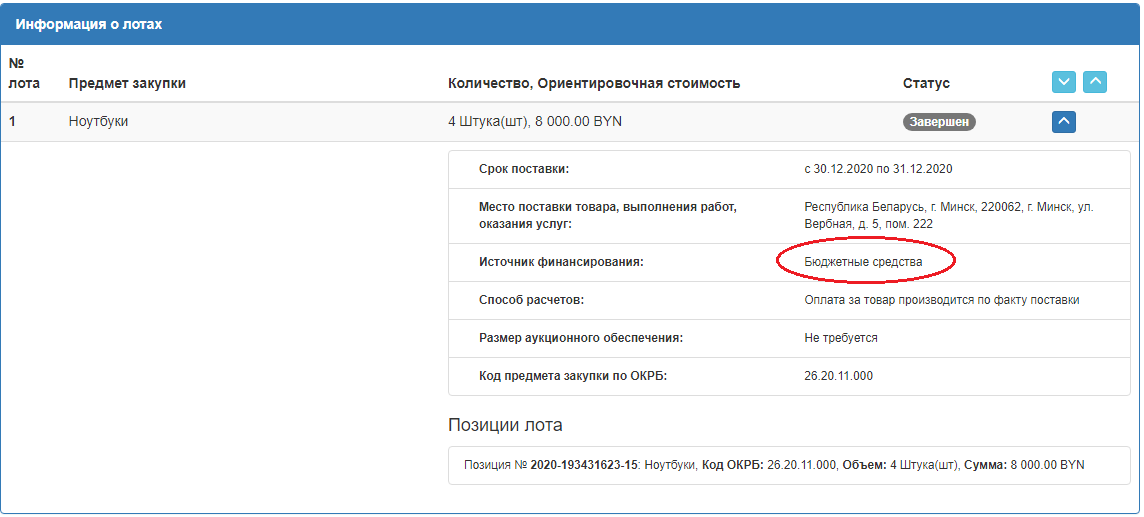Click the Источник финансирования label

pyautogui.click(x=561, y=261)
